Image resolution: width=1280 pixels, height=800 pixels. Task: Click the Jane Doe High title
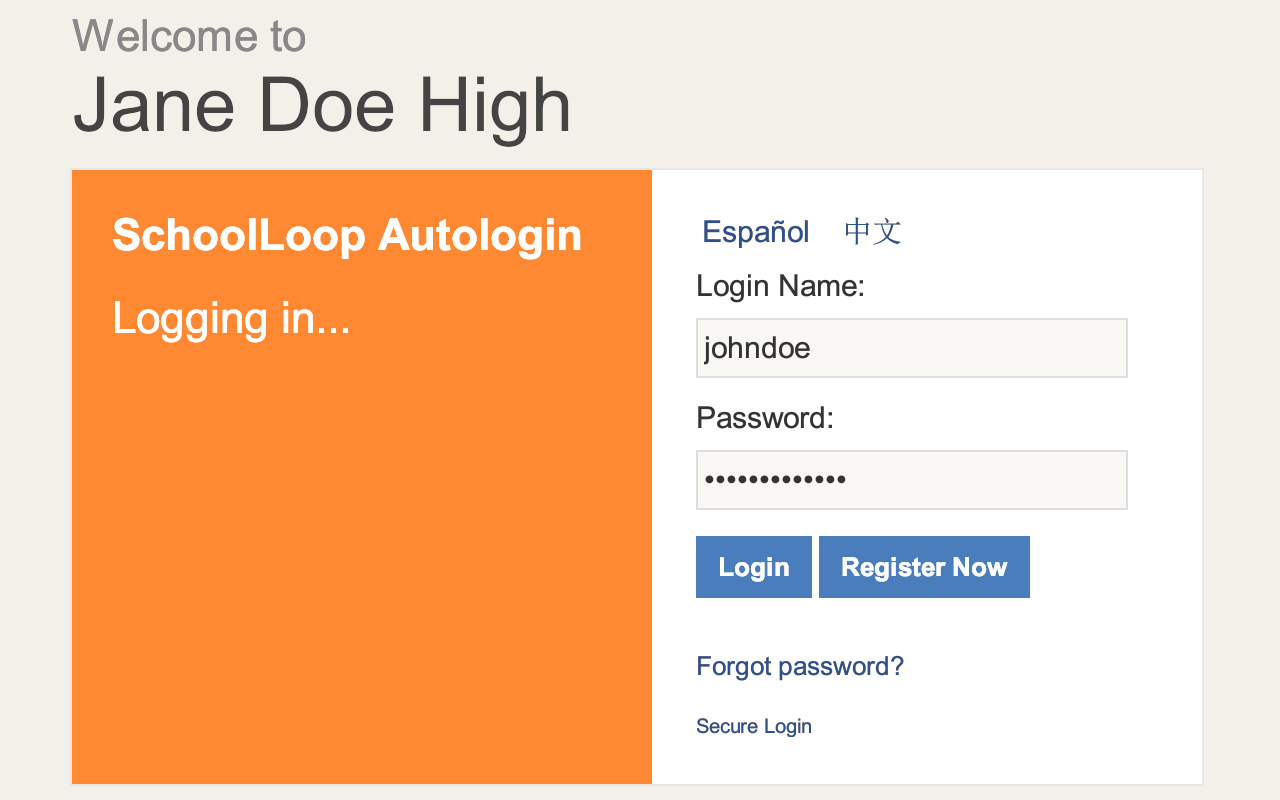point(321,104)
